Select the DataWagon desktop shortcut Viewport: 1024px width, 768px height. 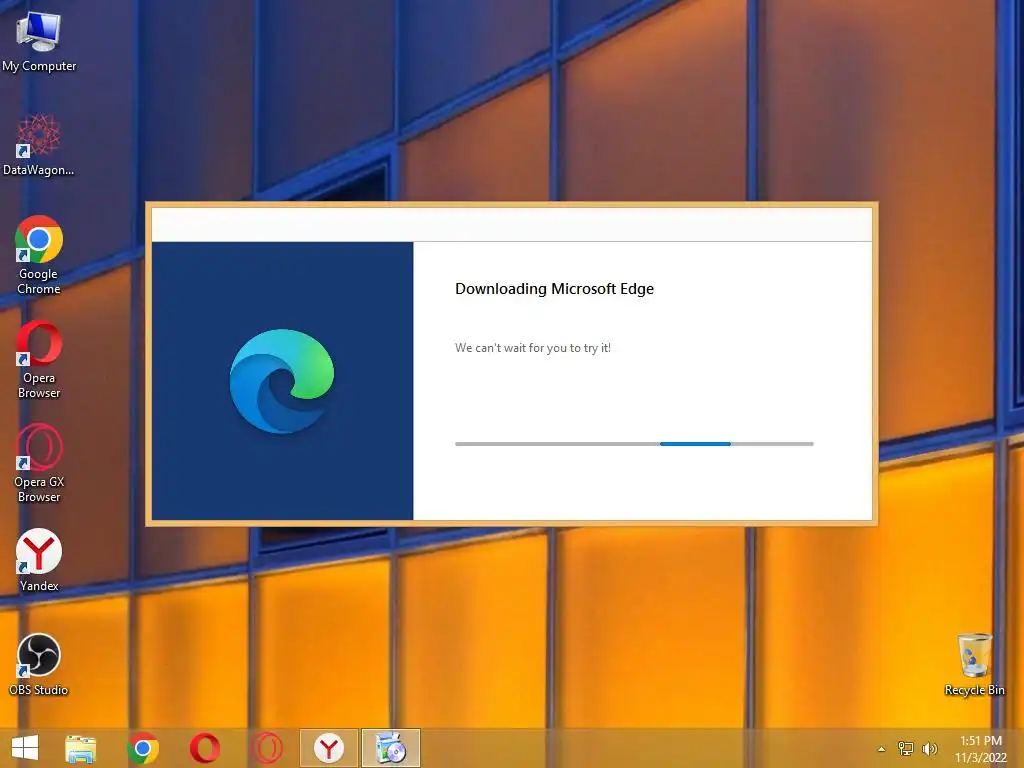[x=39, y=144]
